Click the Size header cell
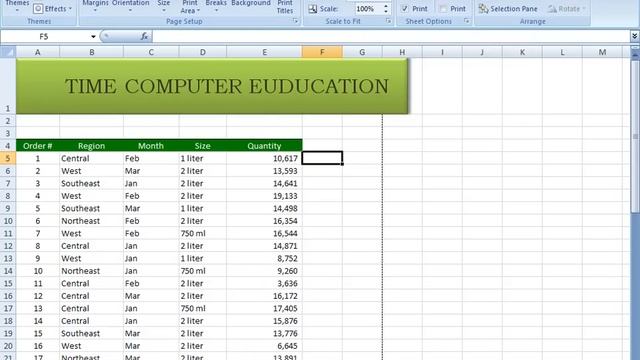The image size is (640, 360). (202, 146)
